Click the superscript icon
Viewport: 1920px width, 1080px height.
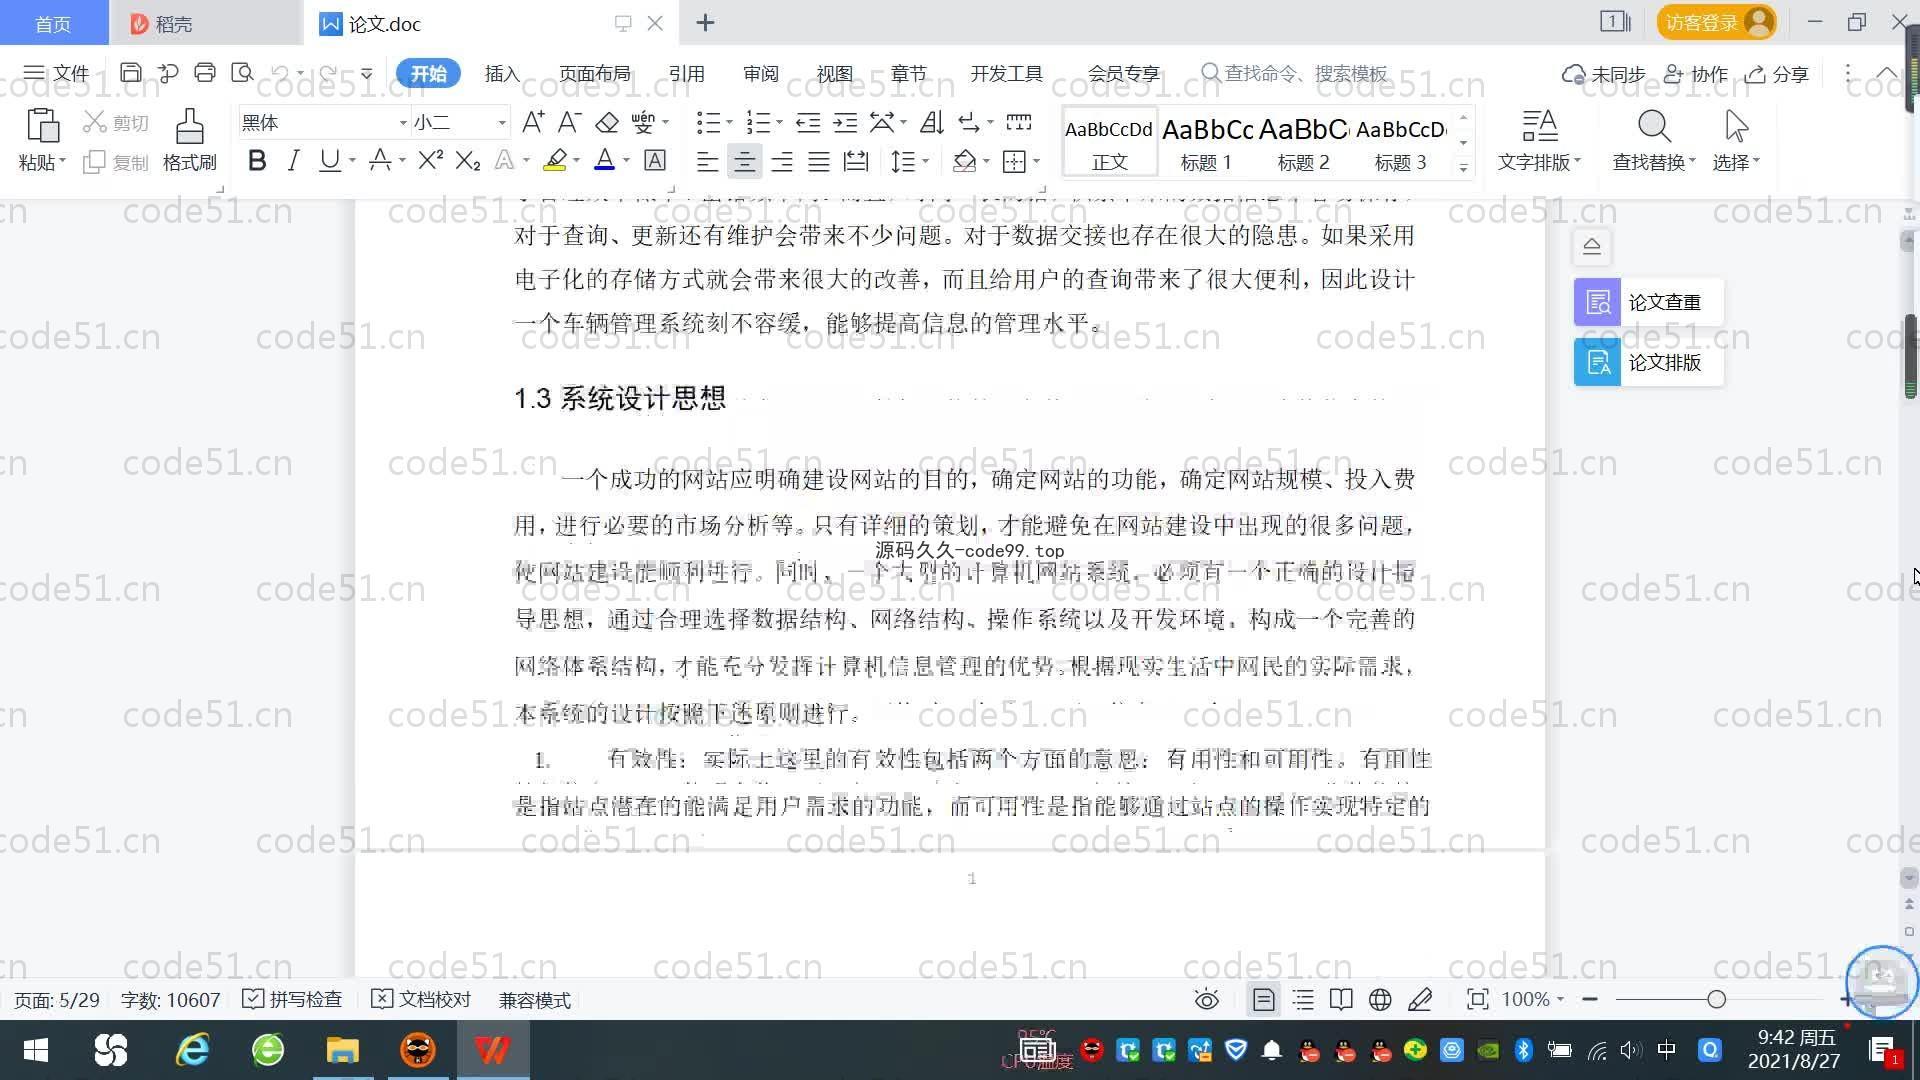[x=430, y=161]
